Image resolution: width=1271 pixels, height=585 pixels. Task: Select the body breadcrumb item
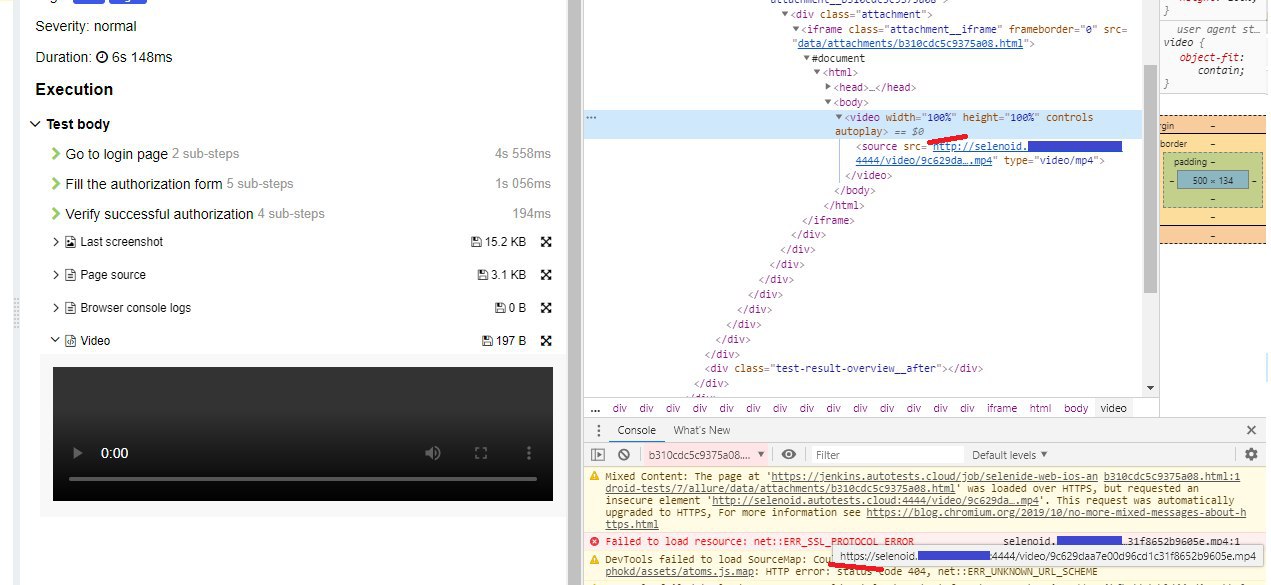[x=1076, y=408]
